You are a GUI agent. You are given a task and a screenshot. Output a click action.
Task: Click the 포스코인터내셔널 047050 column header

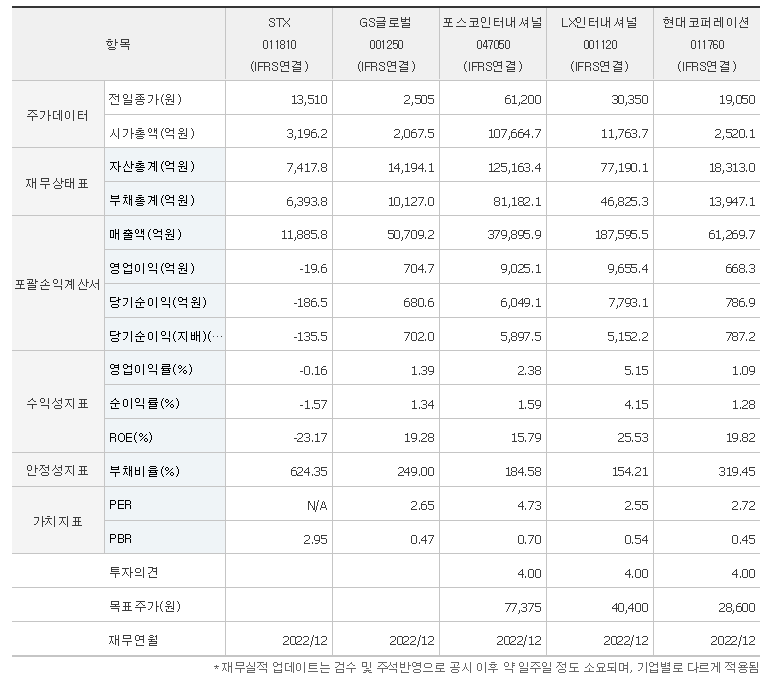[x=493, y=44]
